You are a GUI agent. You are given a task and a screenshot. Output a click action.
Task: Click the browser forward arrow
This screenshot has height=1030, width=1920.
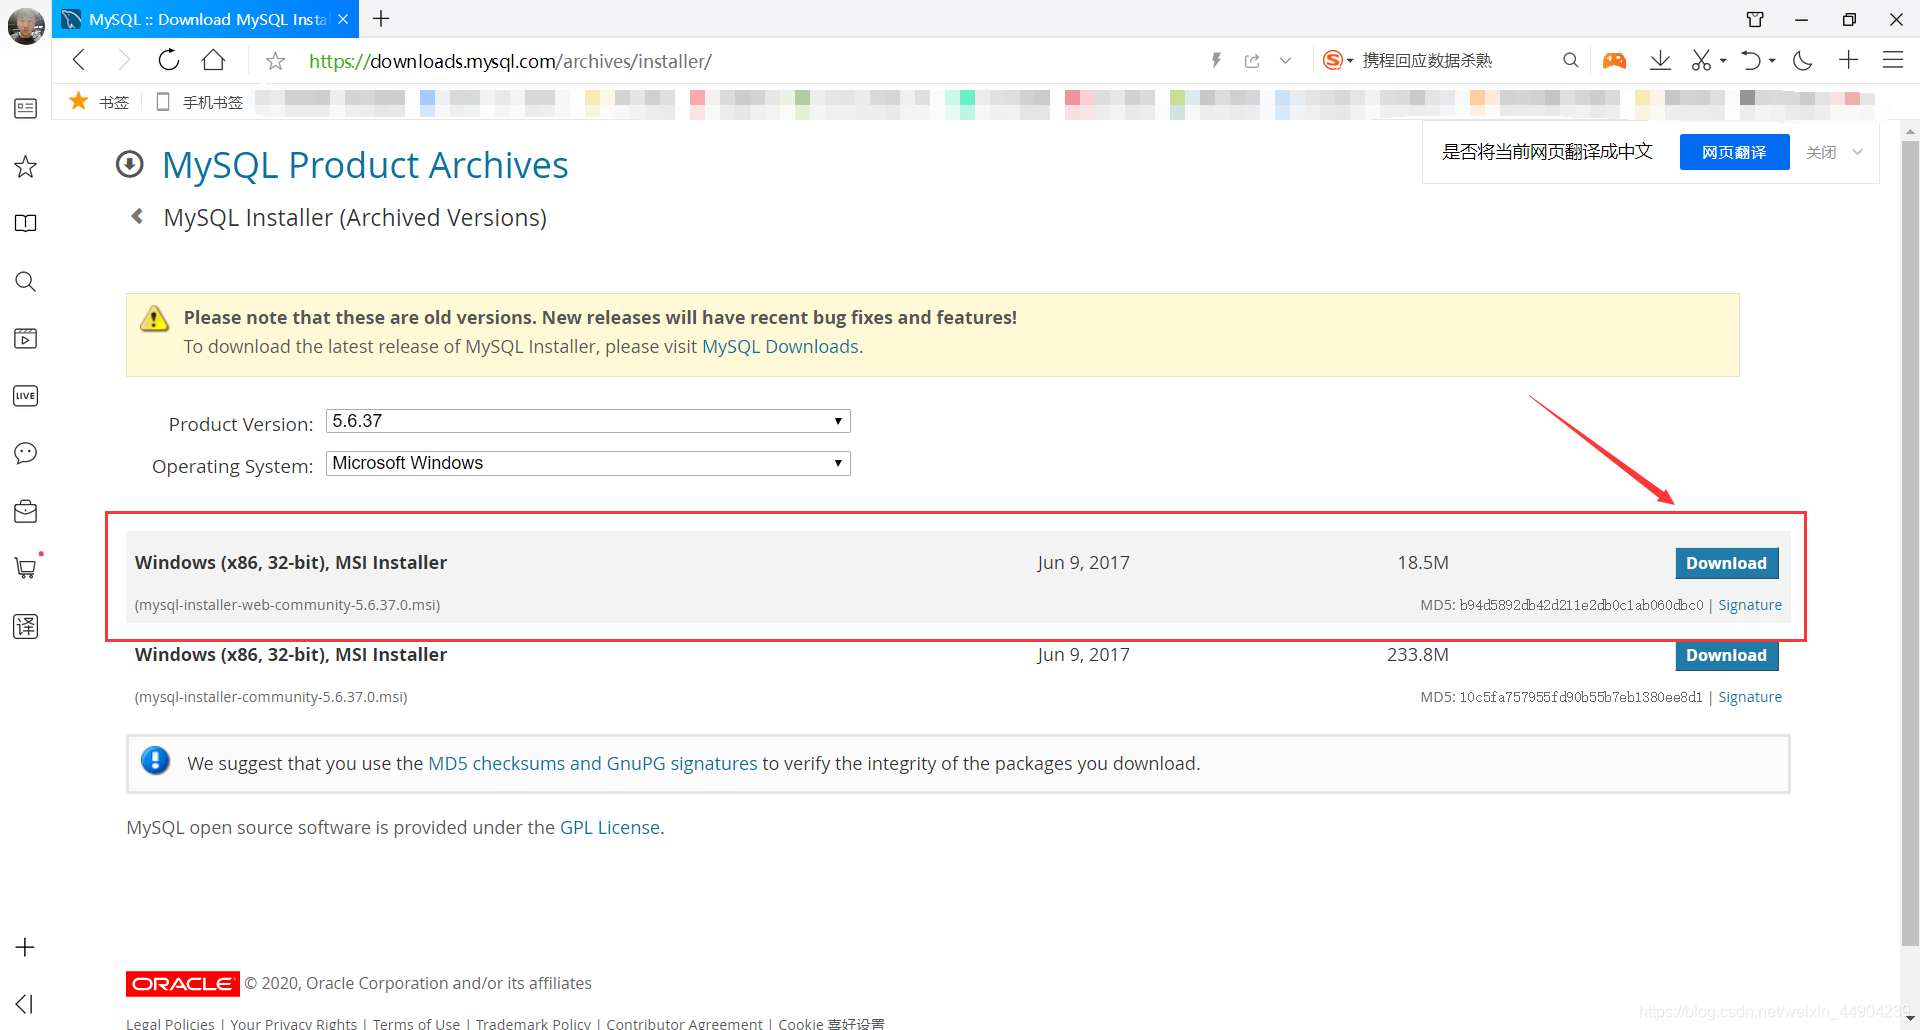tap(124, 60)
